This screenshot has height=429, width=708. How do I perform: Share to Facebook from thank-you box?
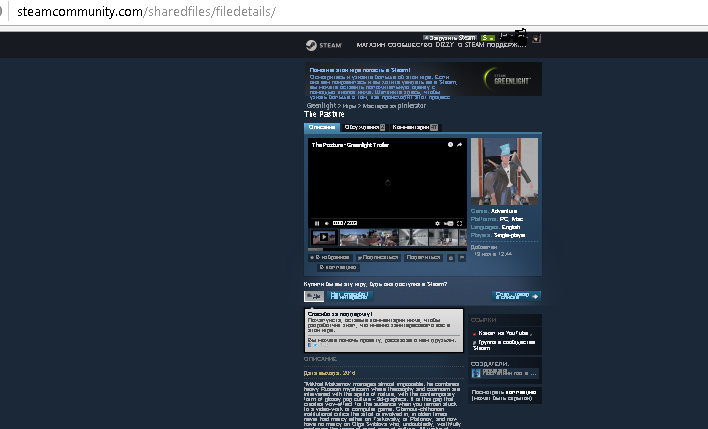310,345
